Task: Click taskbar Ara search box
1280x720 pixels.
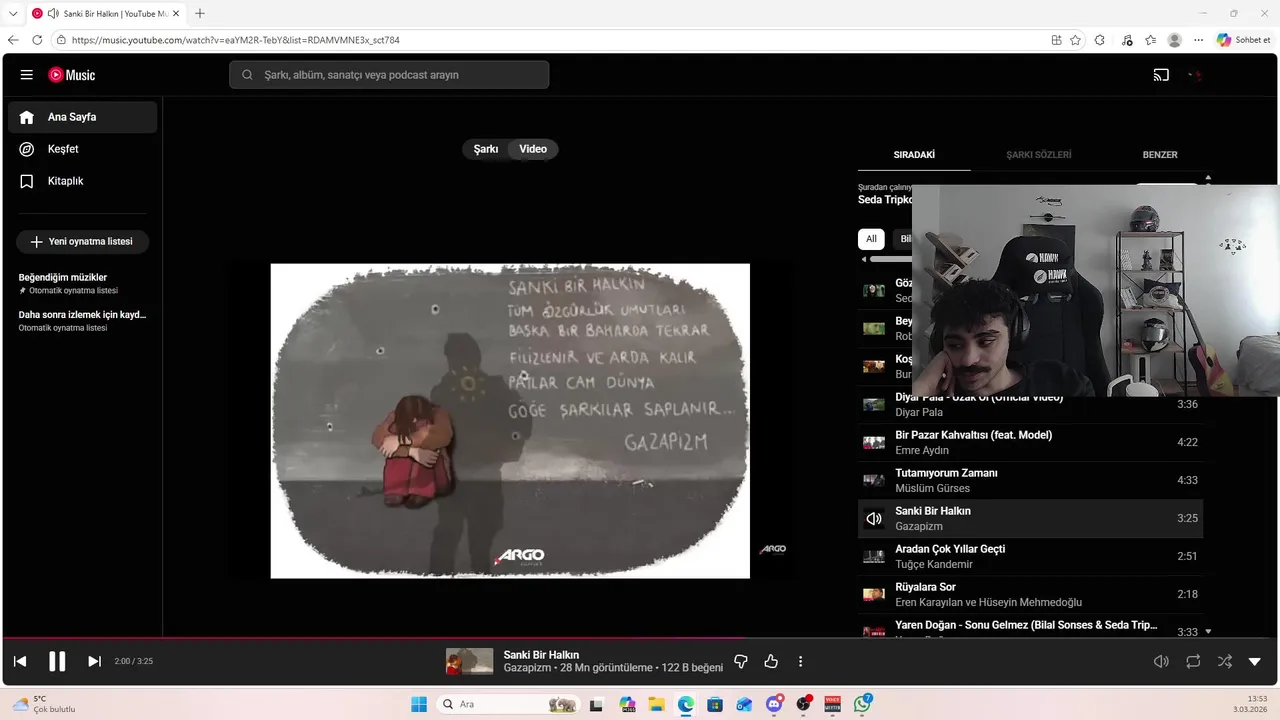Action: pos(509,704)
